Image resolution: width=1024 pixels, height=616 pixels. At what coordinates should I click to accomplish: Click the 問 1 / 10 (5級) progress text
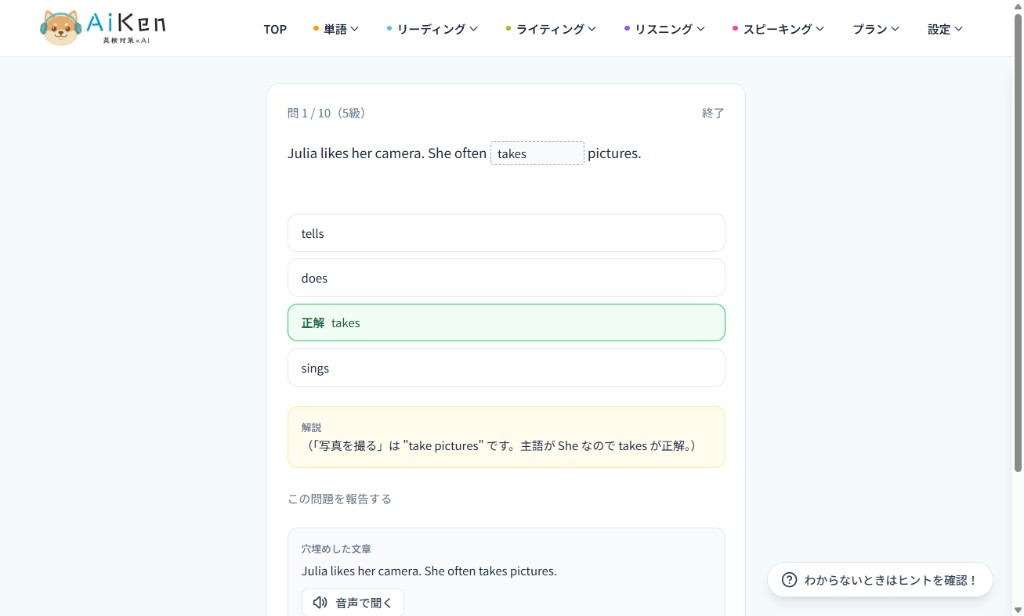pos(326,113)
